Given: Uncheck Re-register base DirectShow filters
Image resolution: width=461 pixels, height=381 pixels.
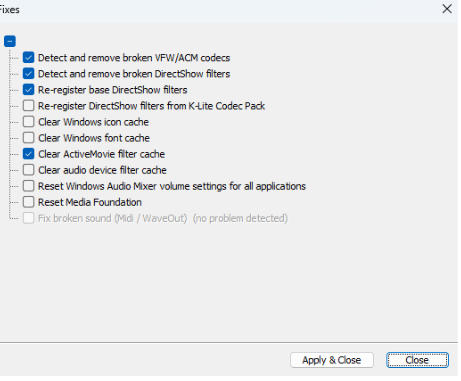Looking at the screenshot, I should click(x=28, y=90).
